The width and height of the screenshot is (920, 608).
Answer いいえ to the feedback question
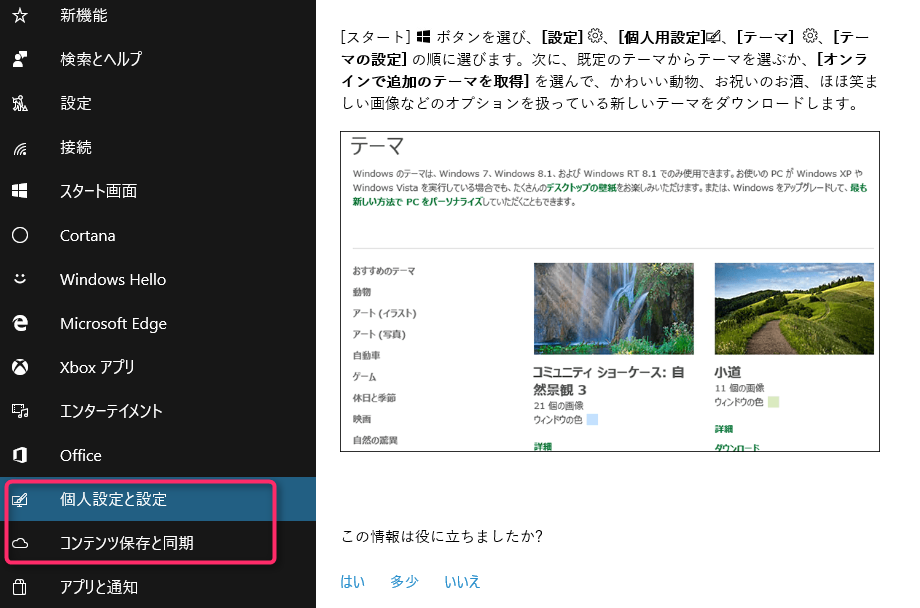pyautogui.click(x=462, y=582)
